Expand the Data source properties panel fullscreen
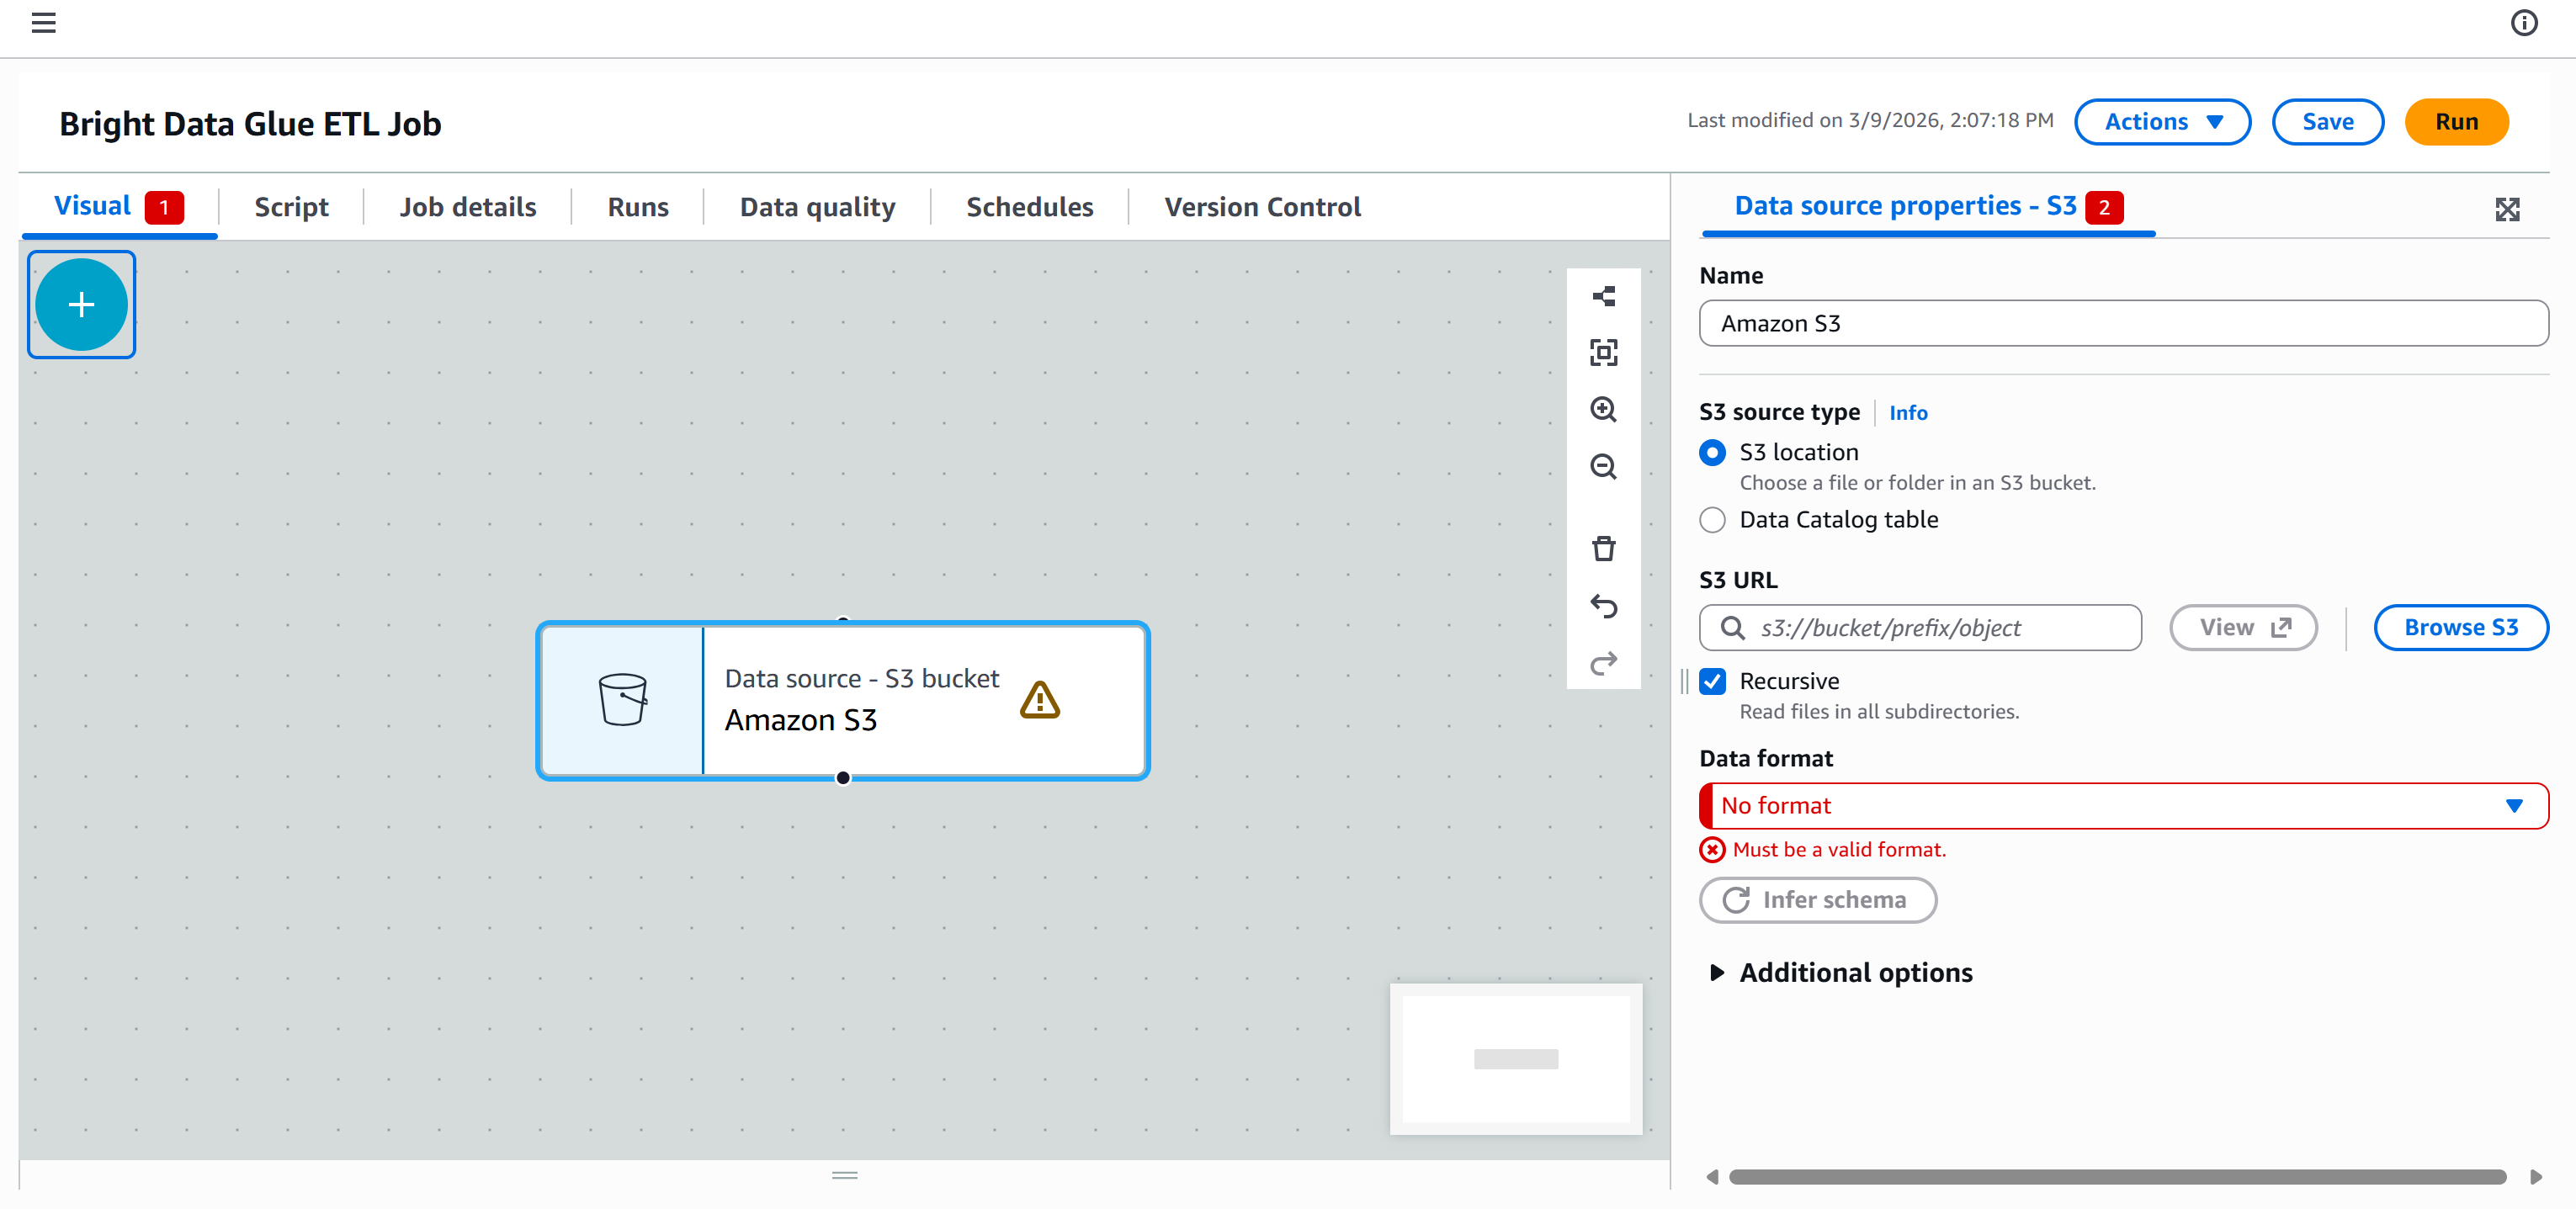This screenshot has height=1209, width=2576. click(x=2508, y=209)
